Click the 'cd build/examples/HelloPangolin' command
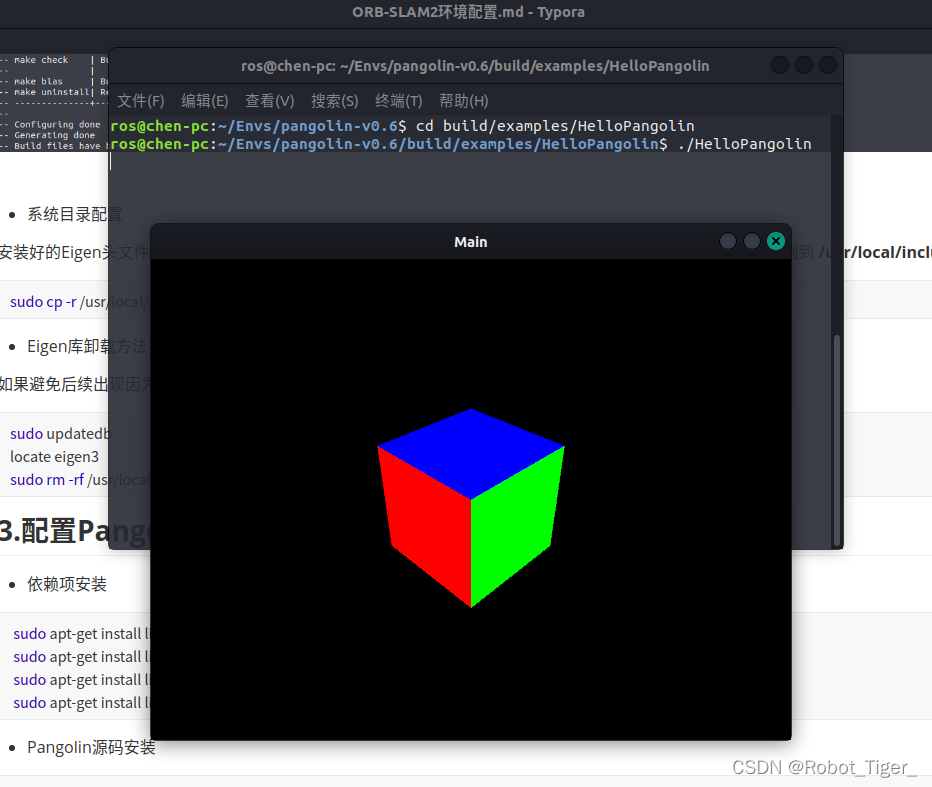This screenshot has height=787, width=932. click(x=555, y=126)
